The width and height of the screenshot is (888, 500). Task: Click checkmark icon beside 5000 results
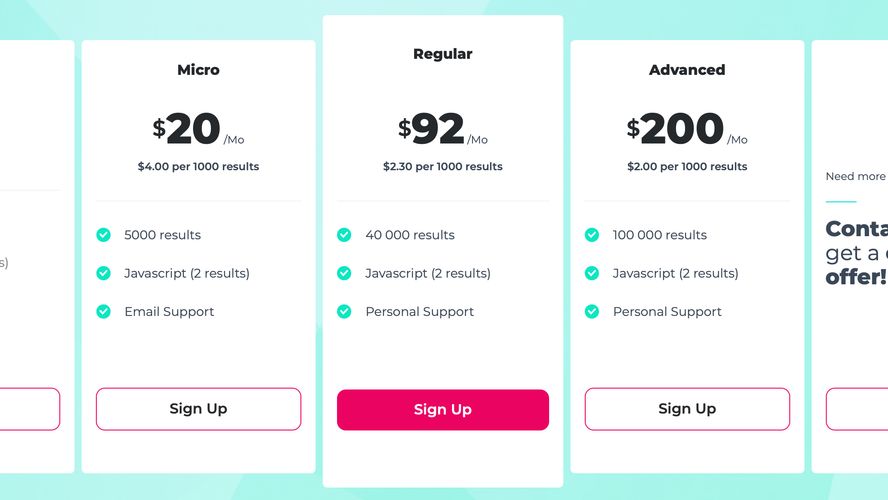103,235
